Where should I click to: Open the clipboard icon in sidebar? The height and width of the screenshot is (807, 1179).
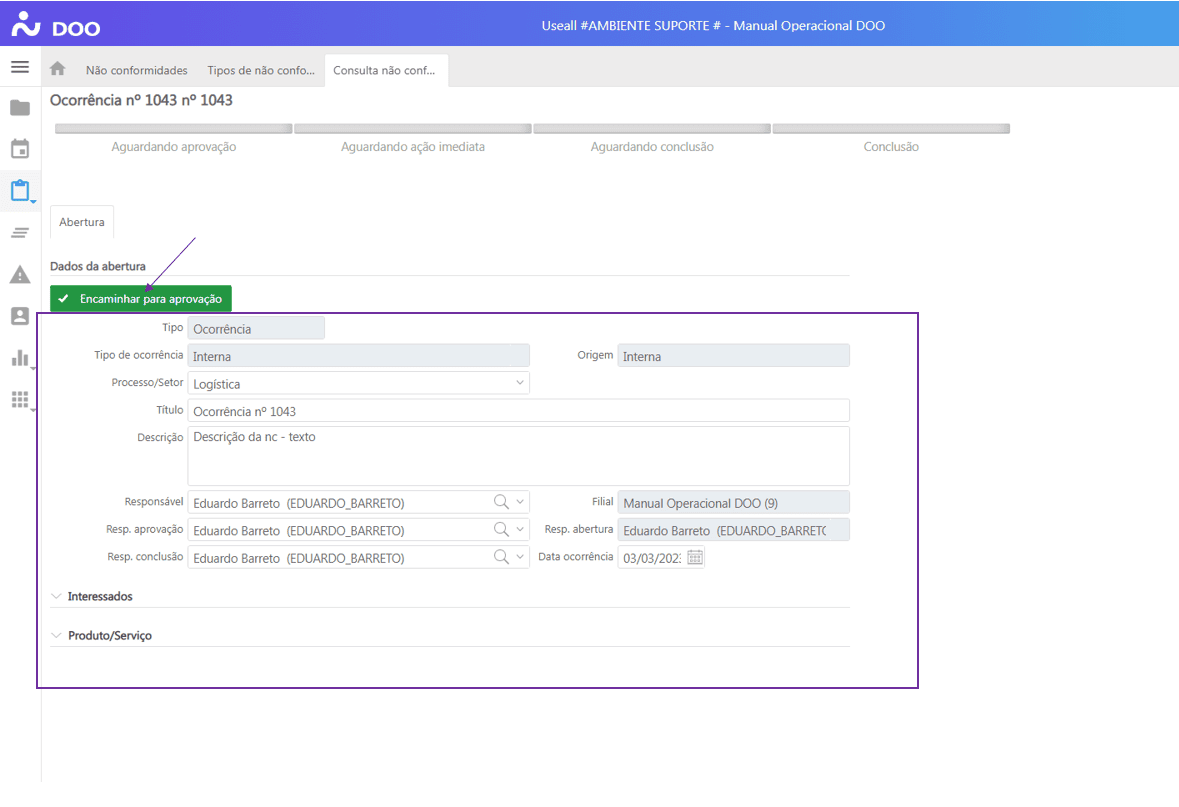pyautogui.click(x=20, y=190)
